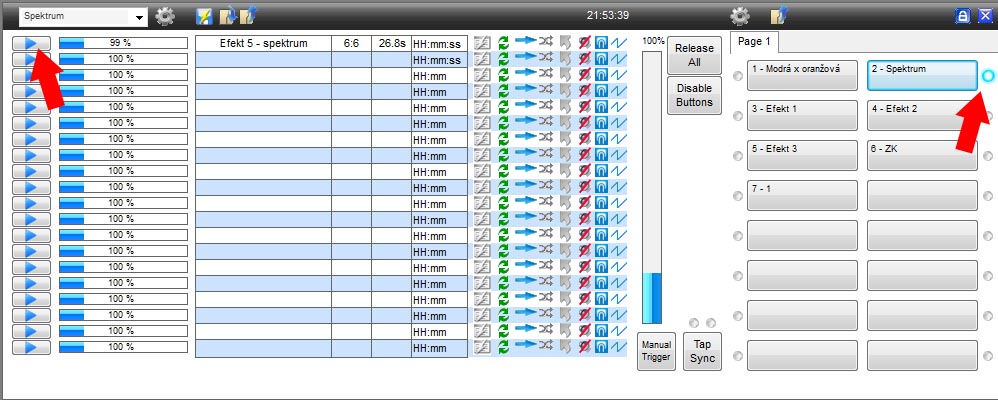Open the settings gear next to the Spektrum dropdown
Viewport: 998px width, 400px height.
(165, 16)
